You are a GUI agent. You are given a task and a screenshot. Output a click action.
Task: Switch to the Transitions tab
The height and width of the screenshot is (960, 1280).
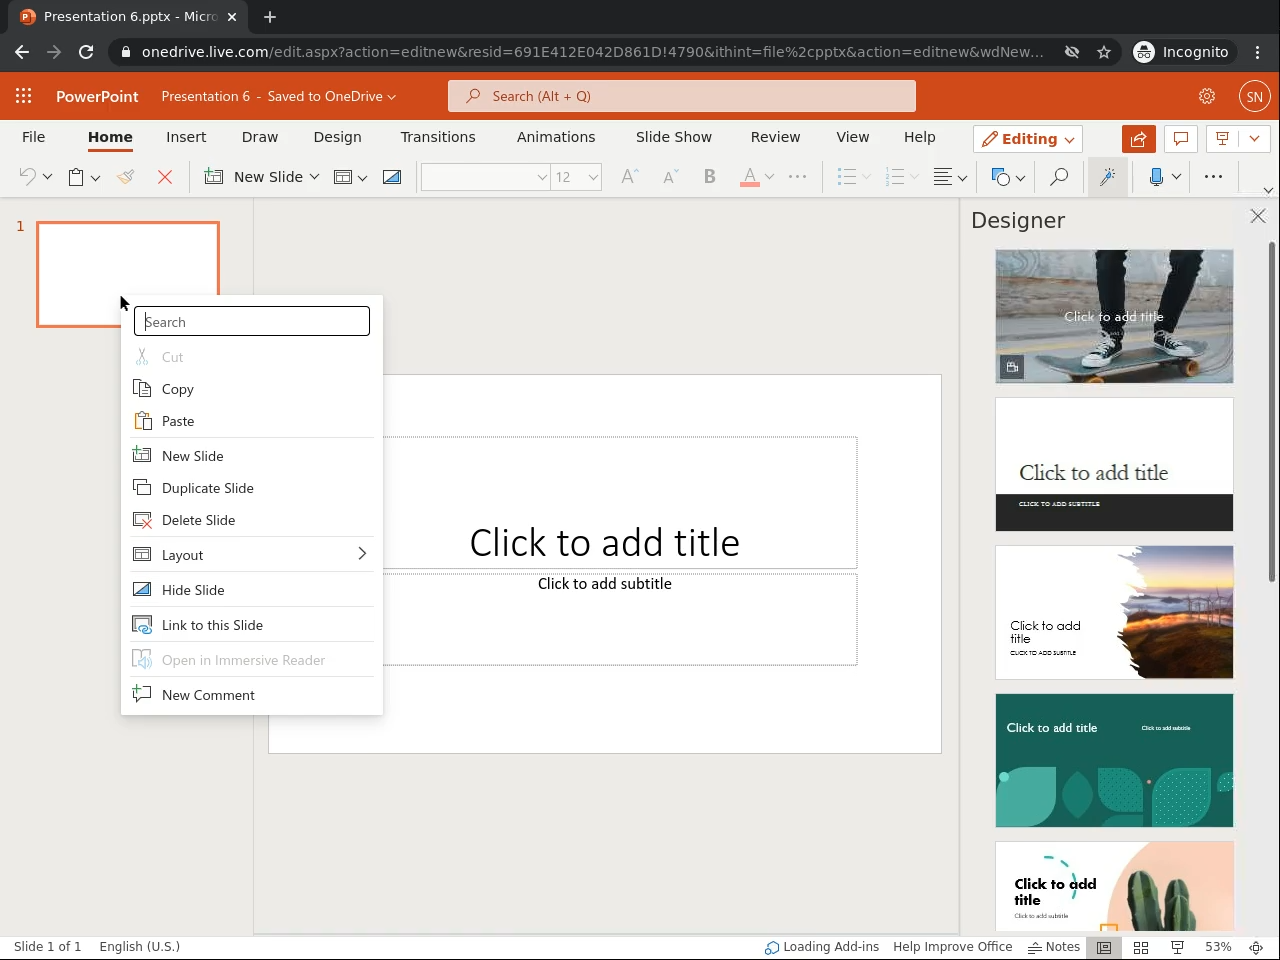[x=438, y=137]
